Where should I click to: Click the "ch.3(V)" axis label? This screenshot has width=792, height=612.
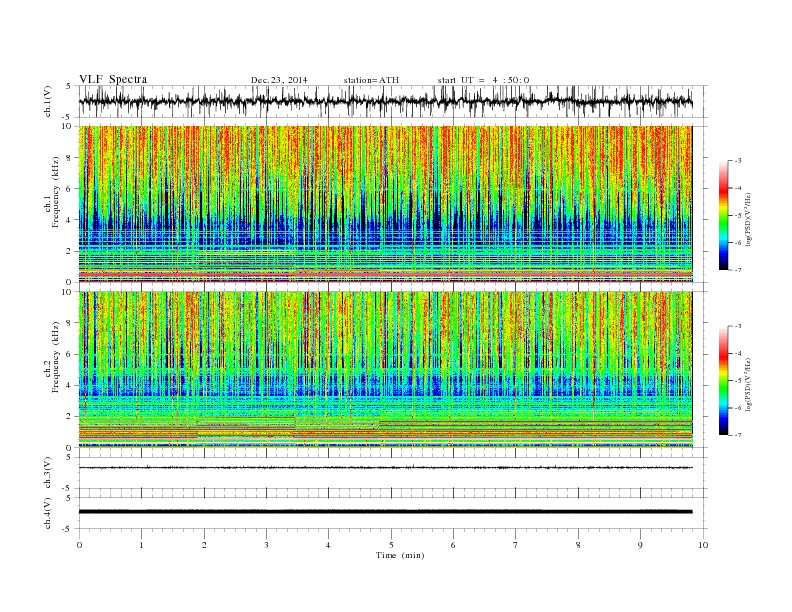pyautogui.click(x=48, y=473)
